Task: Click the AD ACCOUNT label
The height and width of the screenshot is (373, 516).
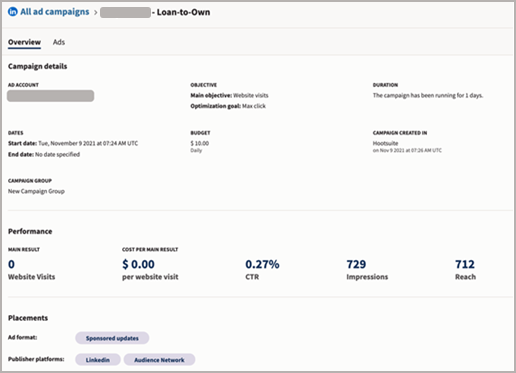Action: [x=23, y=85]
